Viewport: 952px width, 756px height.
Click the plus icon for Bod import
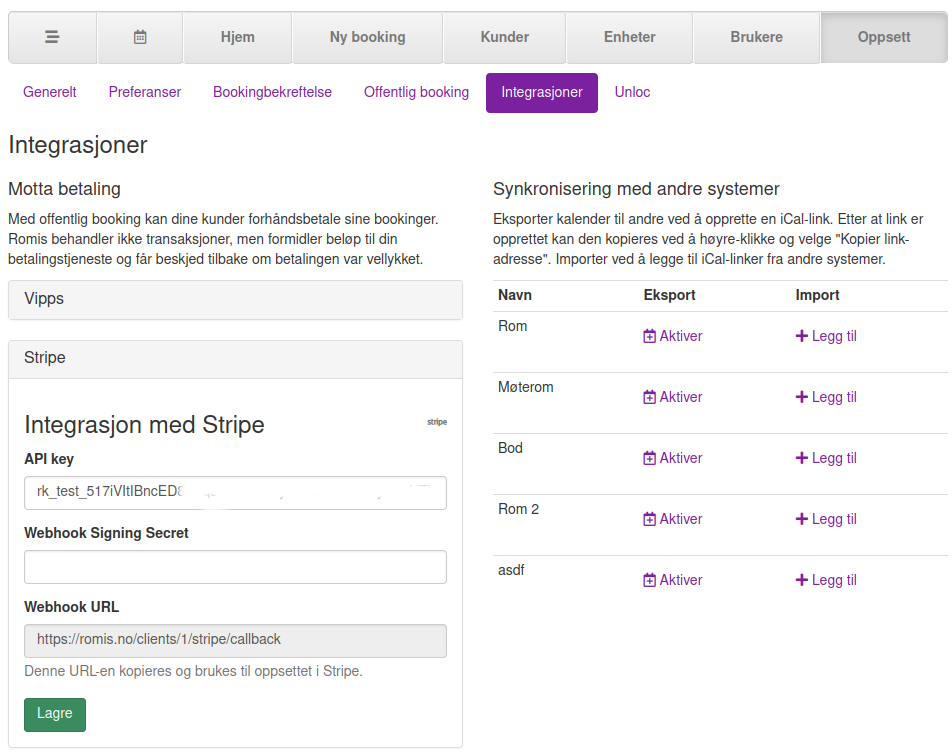801,458
